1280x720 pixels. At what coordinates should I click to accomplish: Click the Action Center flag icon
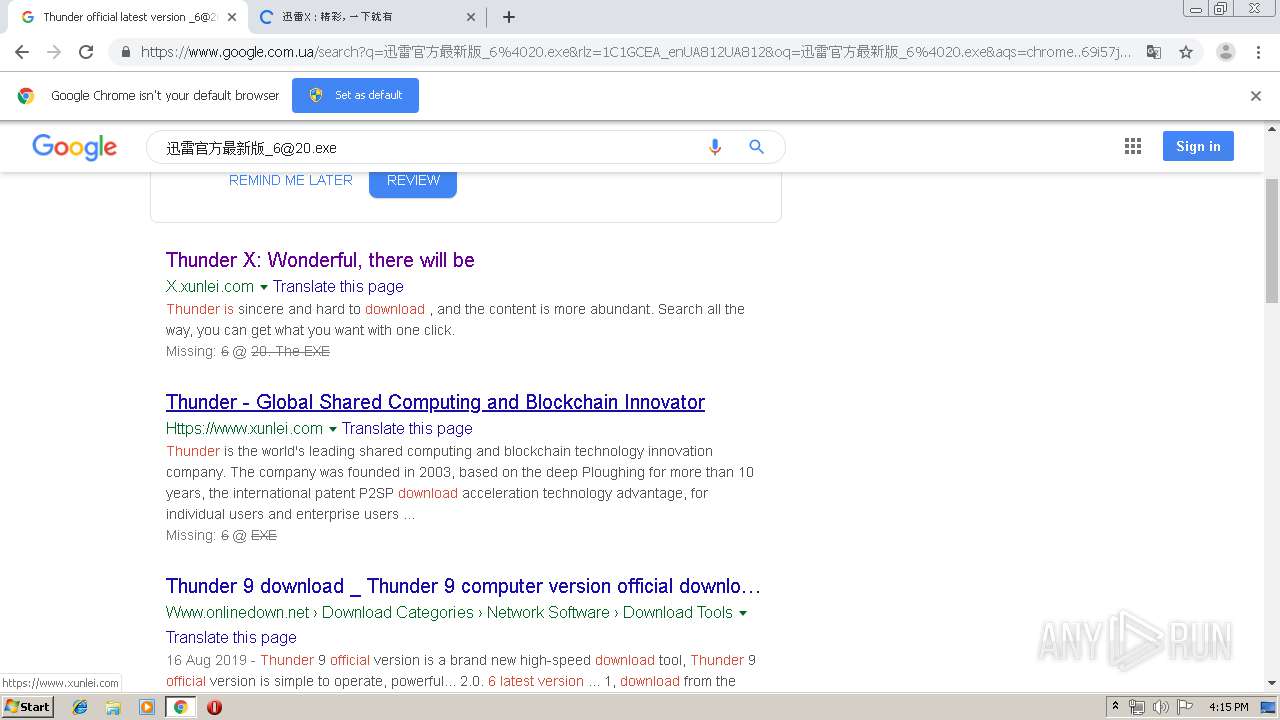(1184, 707)
